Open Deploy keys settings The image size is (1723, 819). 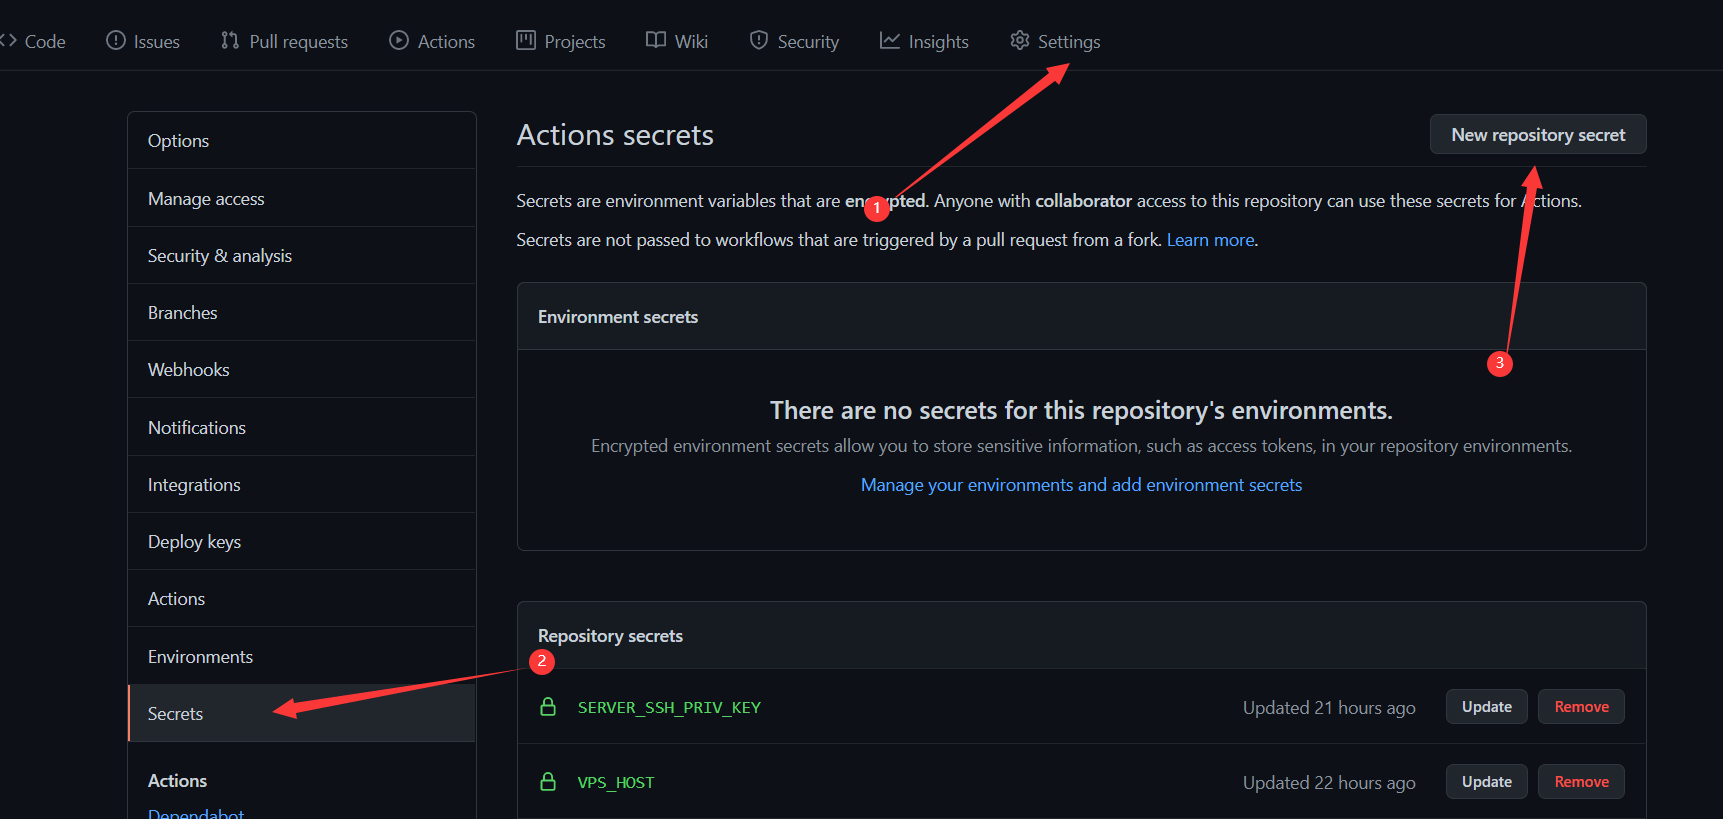coord(302,541)
